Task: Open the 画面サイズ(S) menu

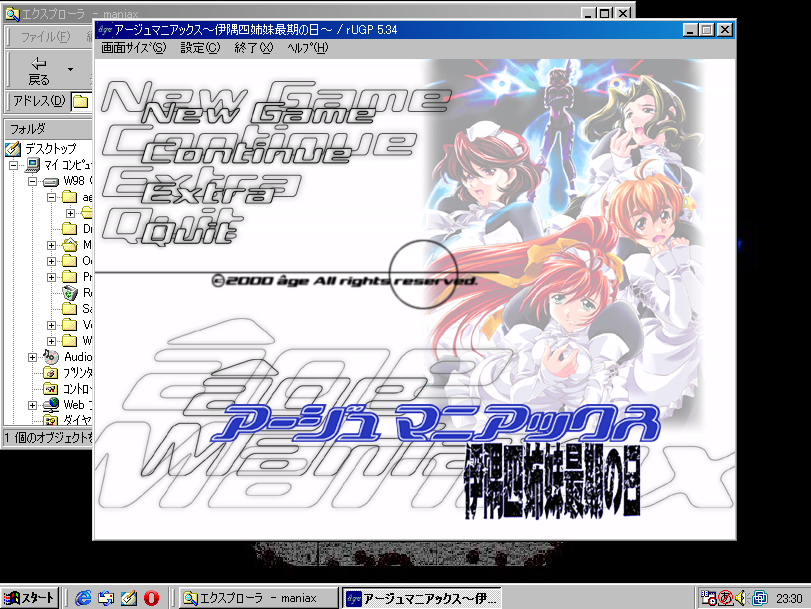Action: [x=133, y=48]
